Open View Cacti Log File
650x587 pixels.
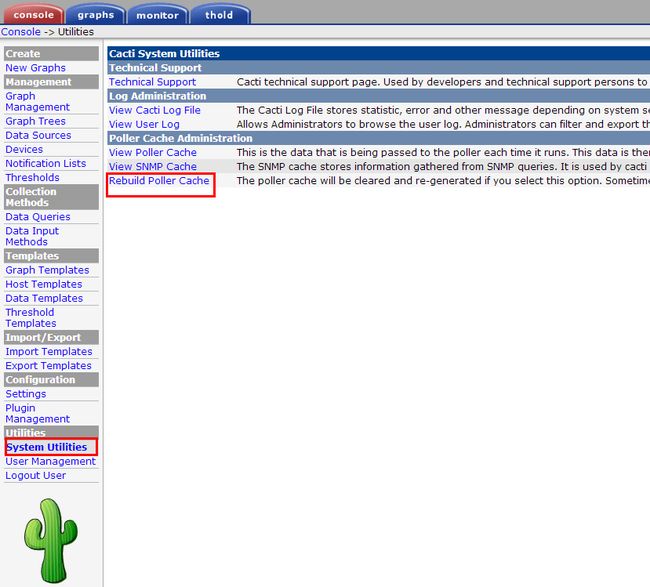pos(155,110)
